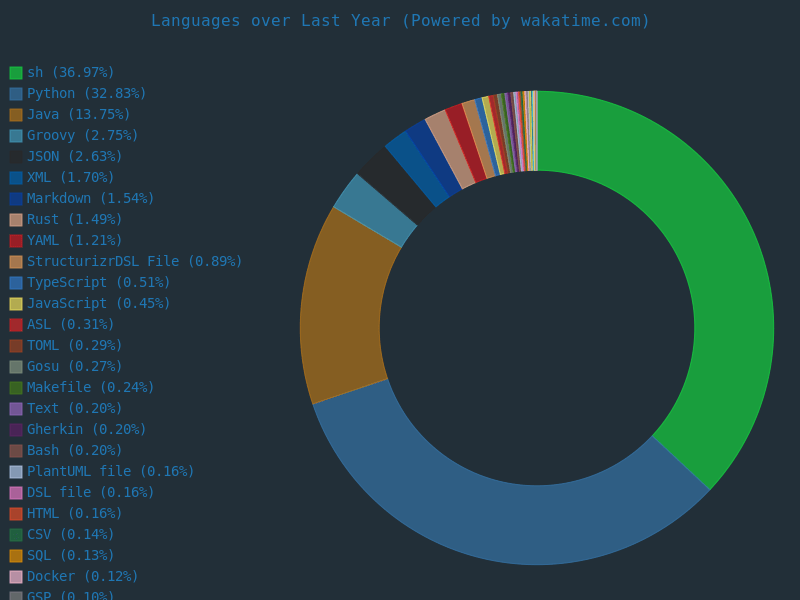The image size is (800, 600).
Task: Select the YAML red legend swatch
Action: coord(16,241)
